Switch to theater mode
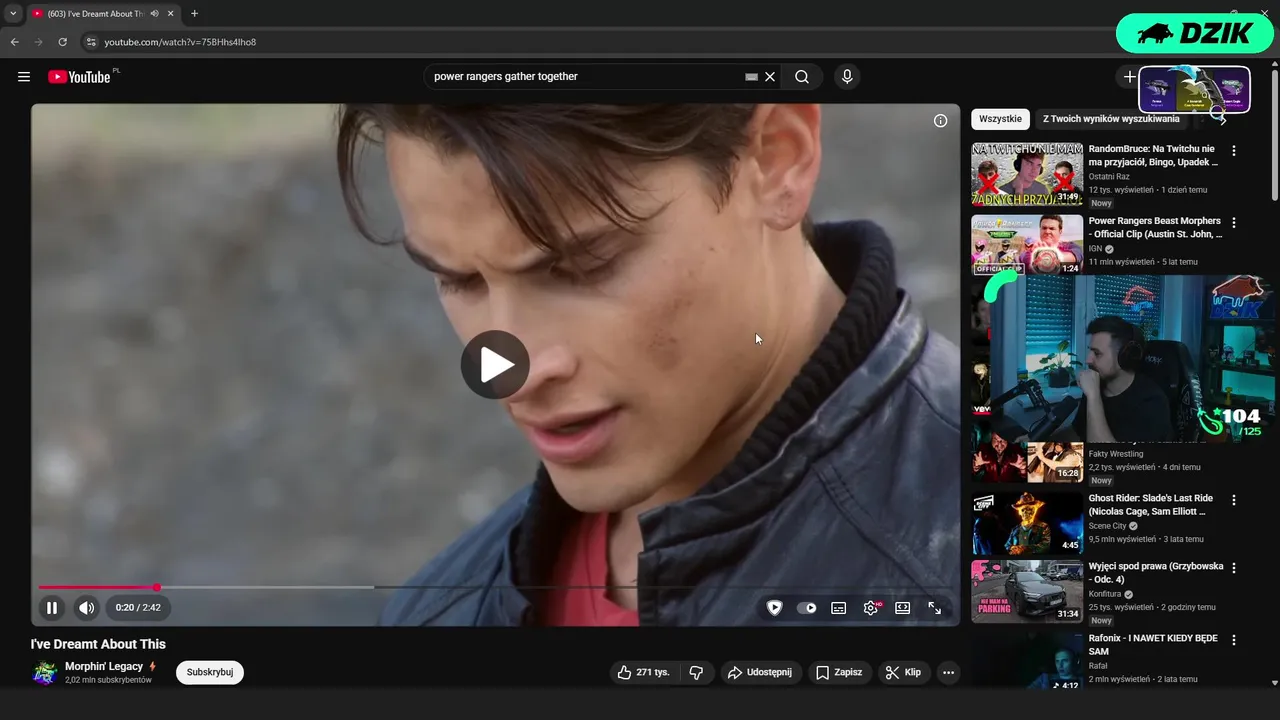Viewport: 1280px width, 720px height. [903, 607]
